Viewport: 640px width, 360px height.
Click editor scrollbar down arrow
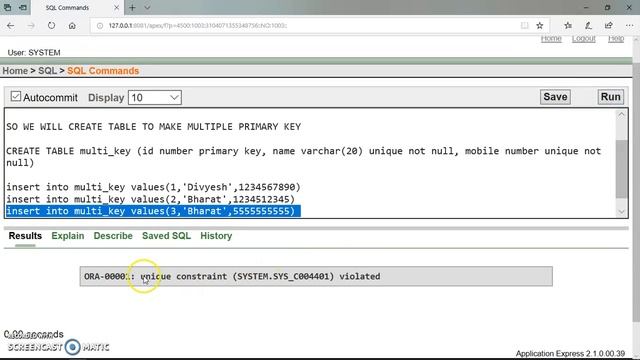click(x=621, y=211)
